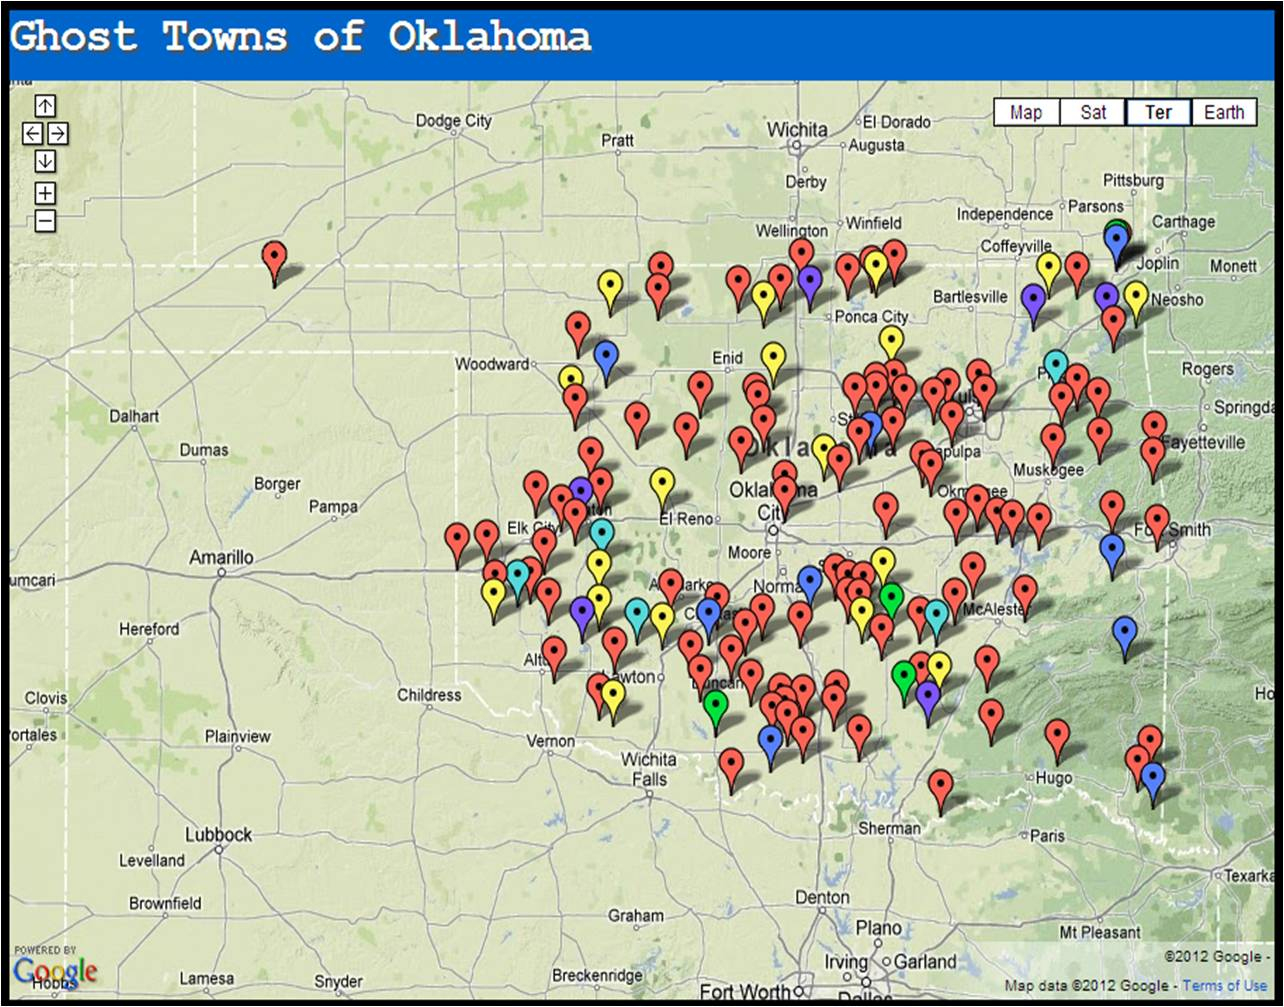The width and height of the screenshot is (1284, 1007).
Task: Switch to the Map view tab
Action: pyautogui.click(x=1026, y=112)
